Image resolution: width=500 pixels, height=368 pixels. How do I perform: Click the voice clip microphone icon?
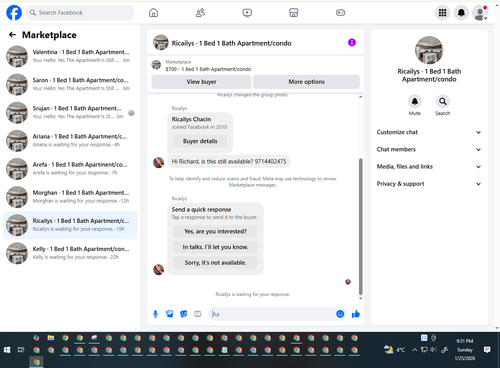pos(155,314)
